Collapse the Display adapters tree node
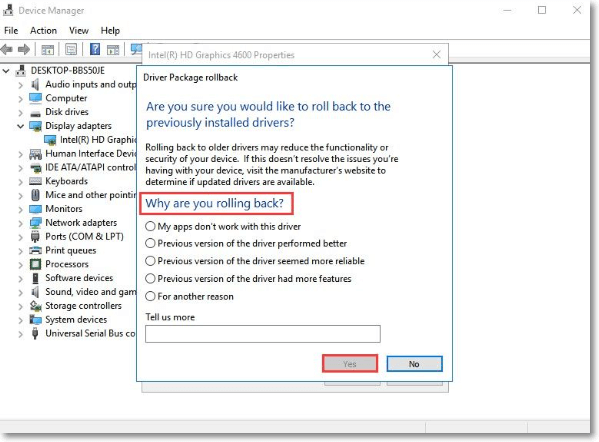Screen dimensions: 599x442 point(21,126)
